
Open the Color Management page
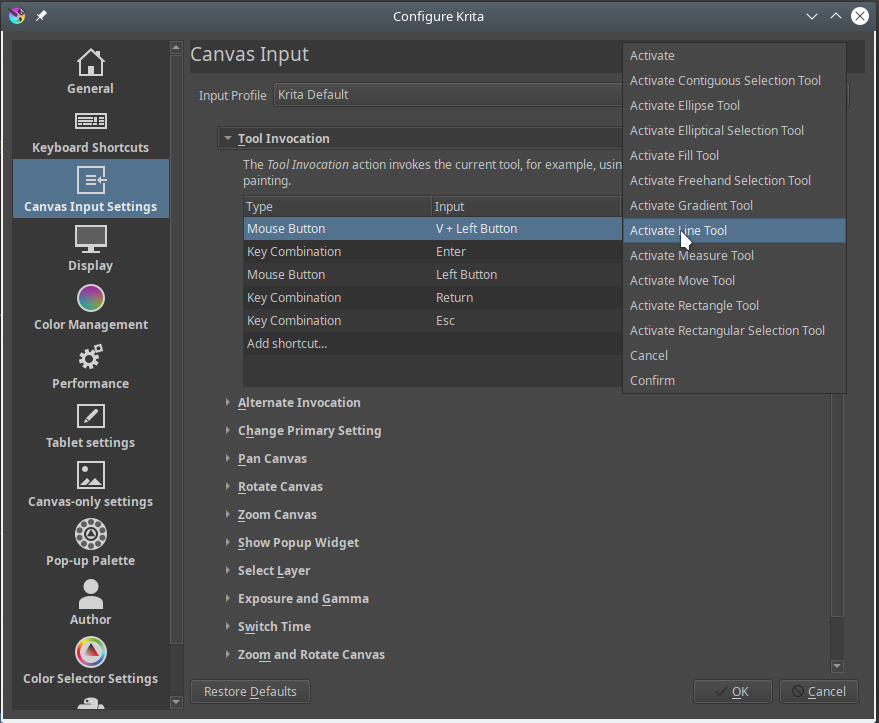tap(90, 307)
